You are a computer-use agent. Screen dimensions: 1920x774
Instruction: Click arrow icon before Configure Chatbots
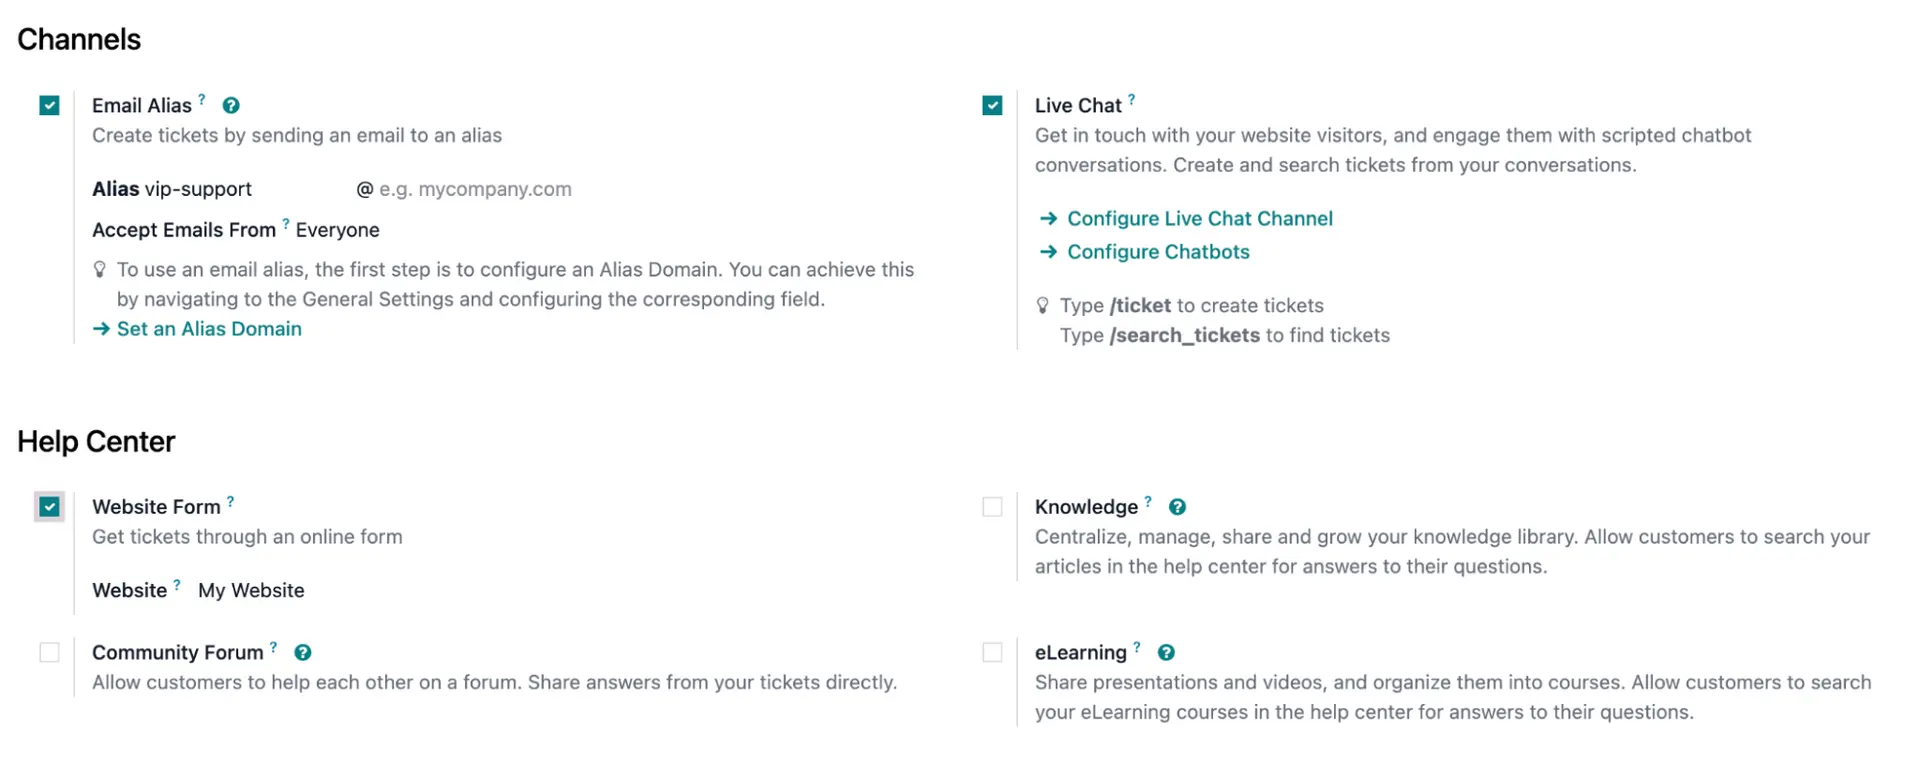pos(1048,252)
